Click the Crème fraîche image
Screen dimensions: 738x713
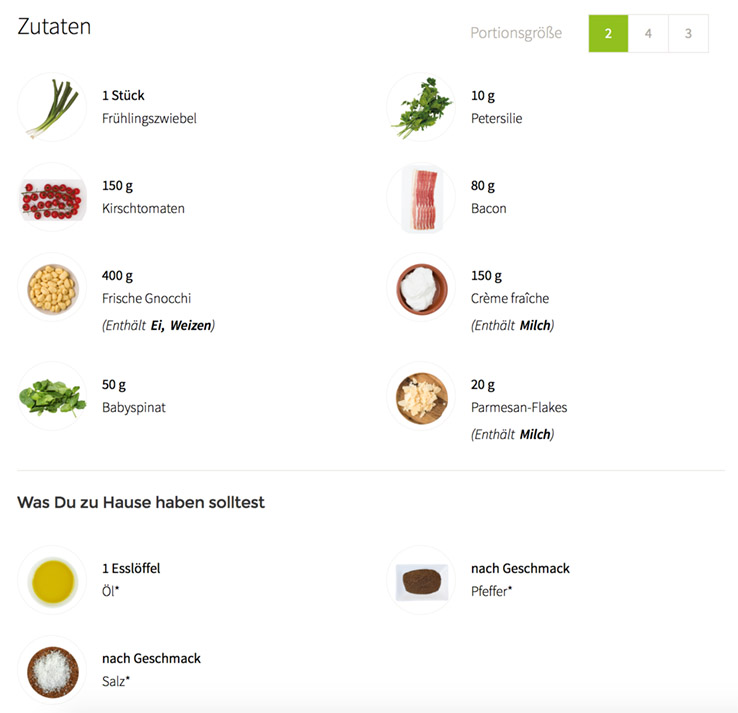tap(421, 288)
